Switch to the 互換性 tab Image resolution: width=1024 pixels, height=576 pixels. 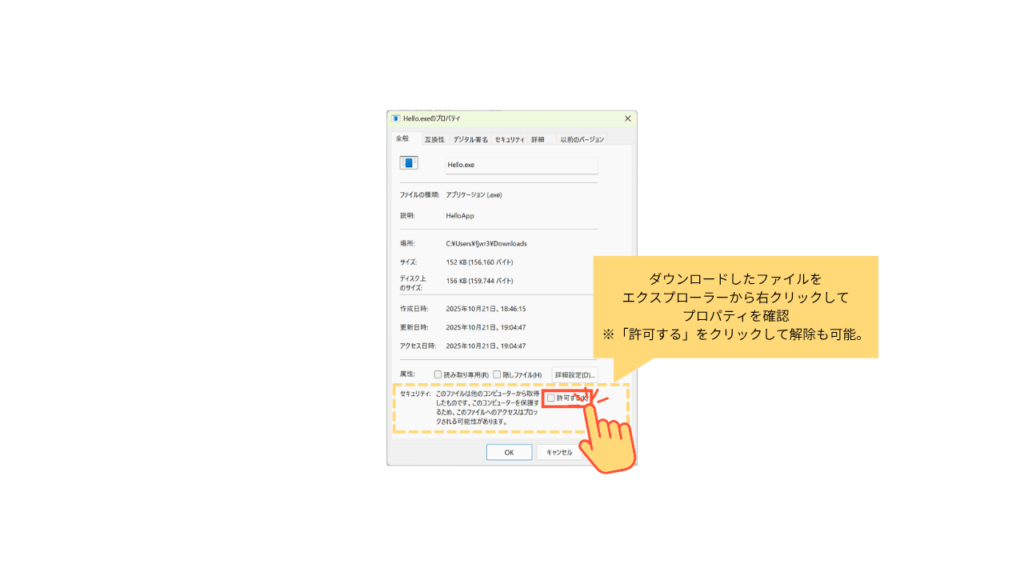(x=434, y=139)
